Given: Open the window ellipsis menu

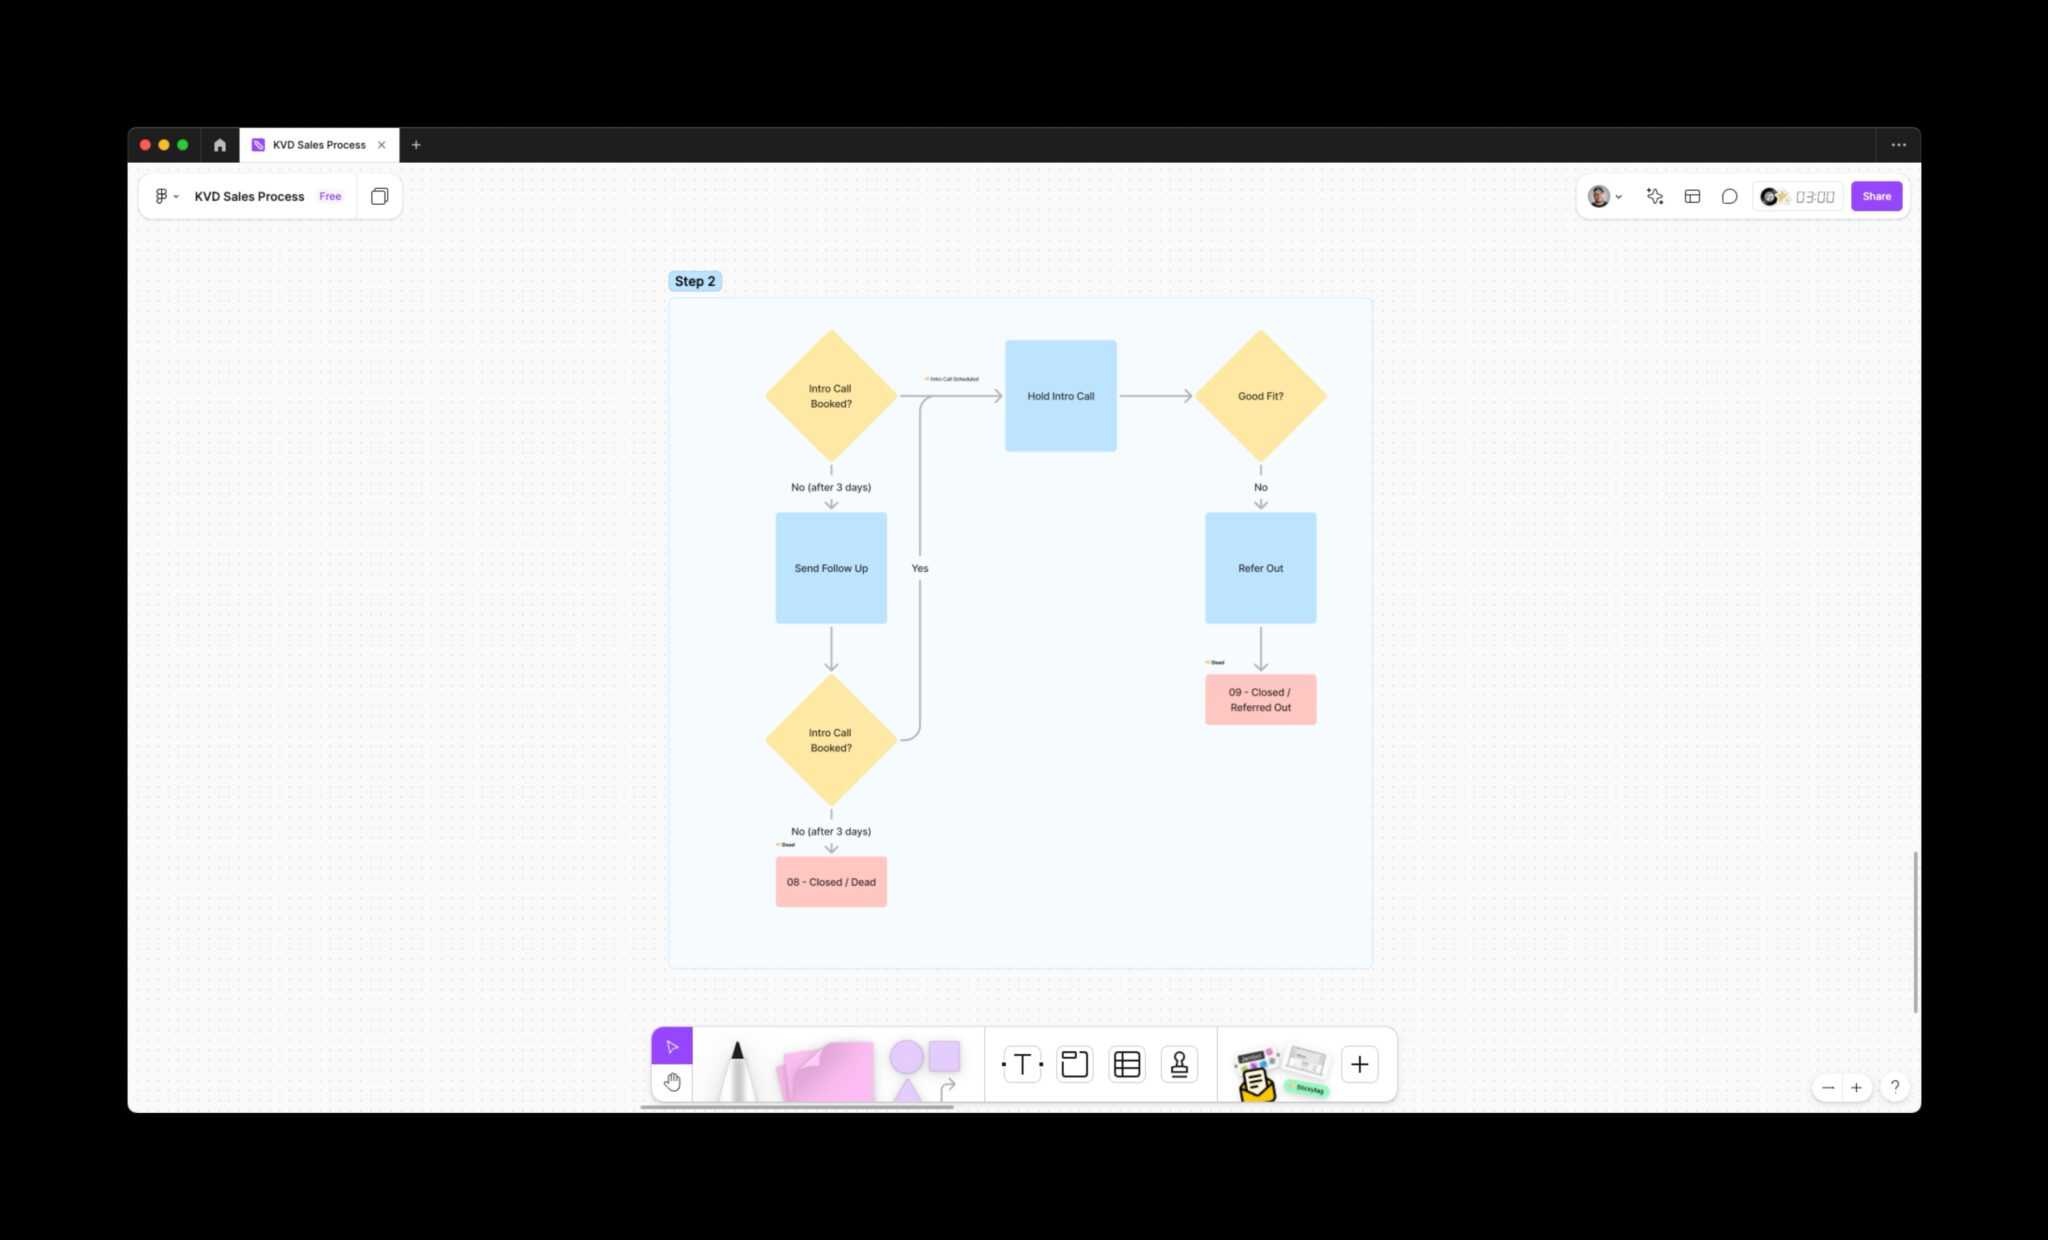Looking at the screenshot, I should (1898, 145).
